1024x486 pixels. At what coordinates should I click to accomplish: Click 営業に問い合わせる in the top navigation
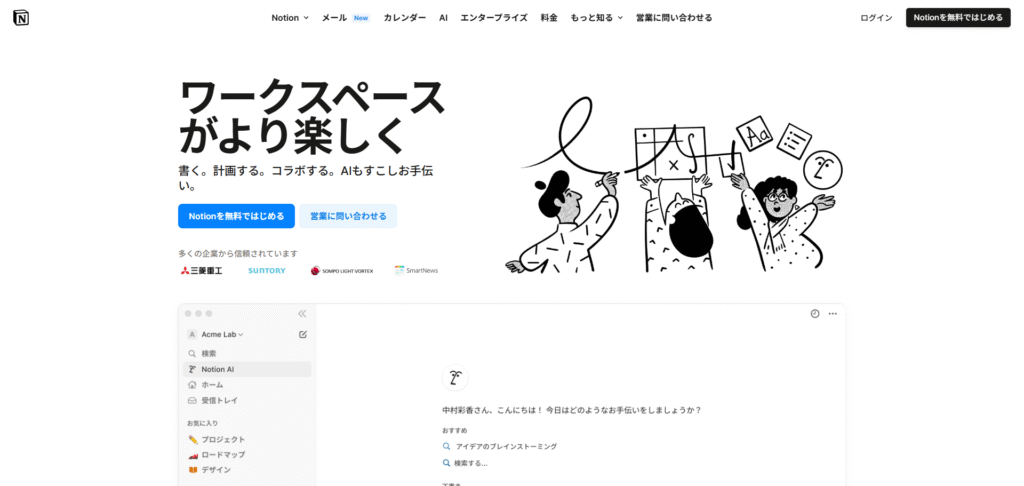click(674, 18)
